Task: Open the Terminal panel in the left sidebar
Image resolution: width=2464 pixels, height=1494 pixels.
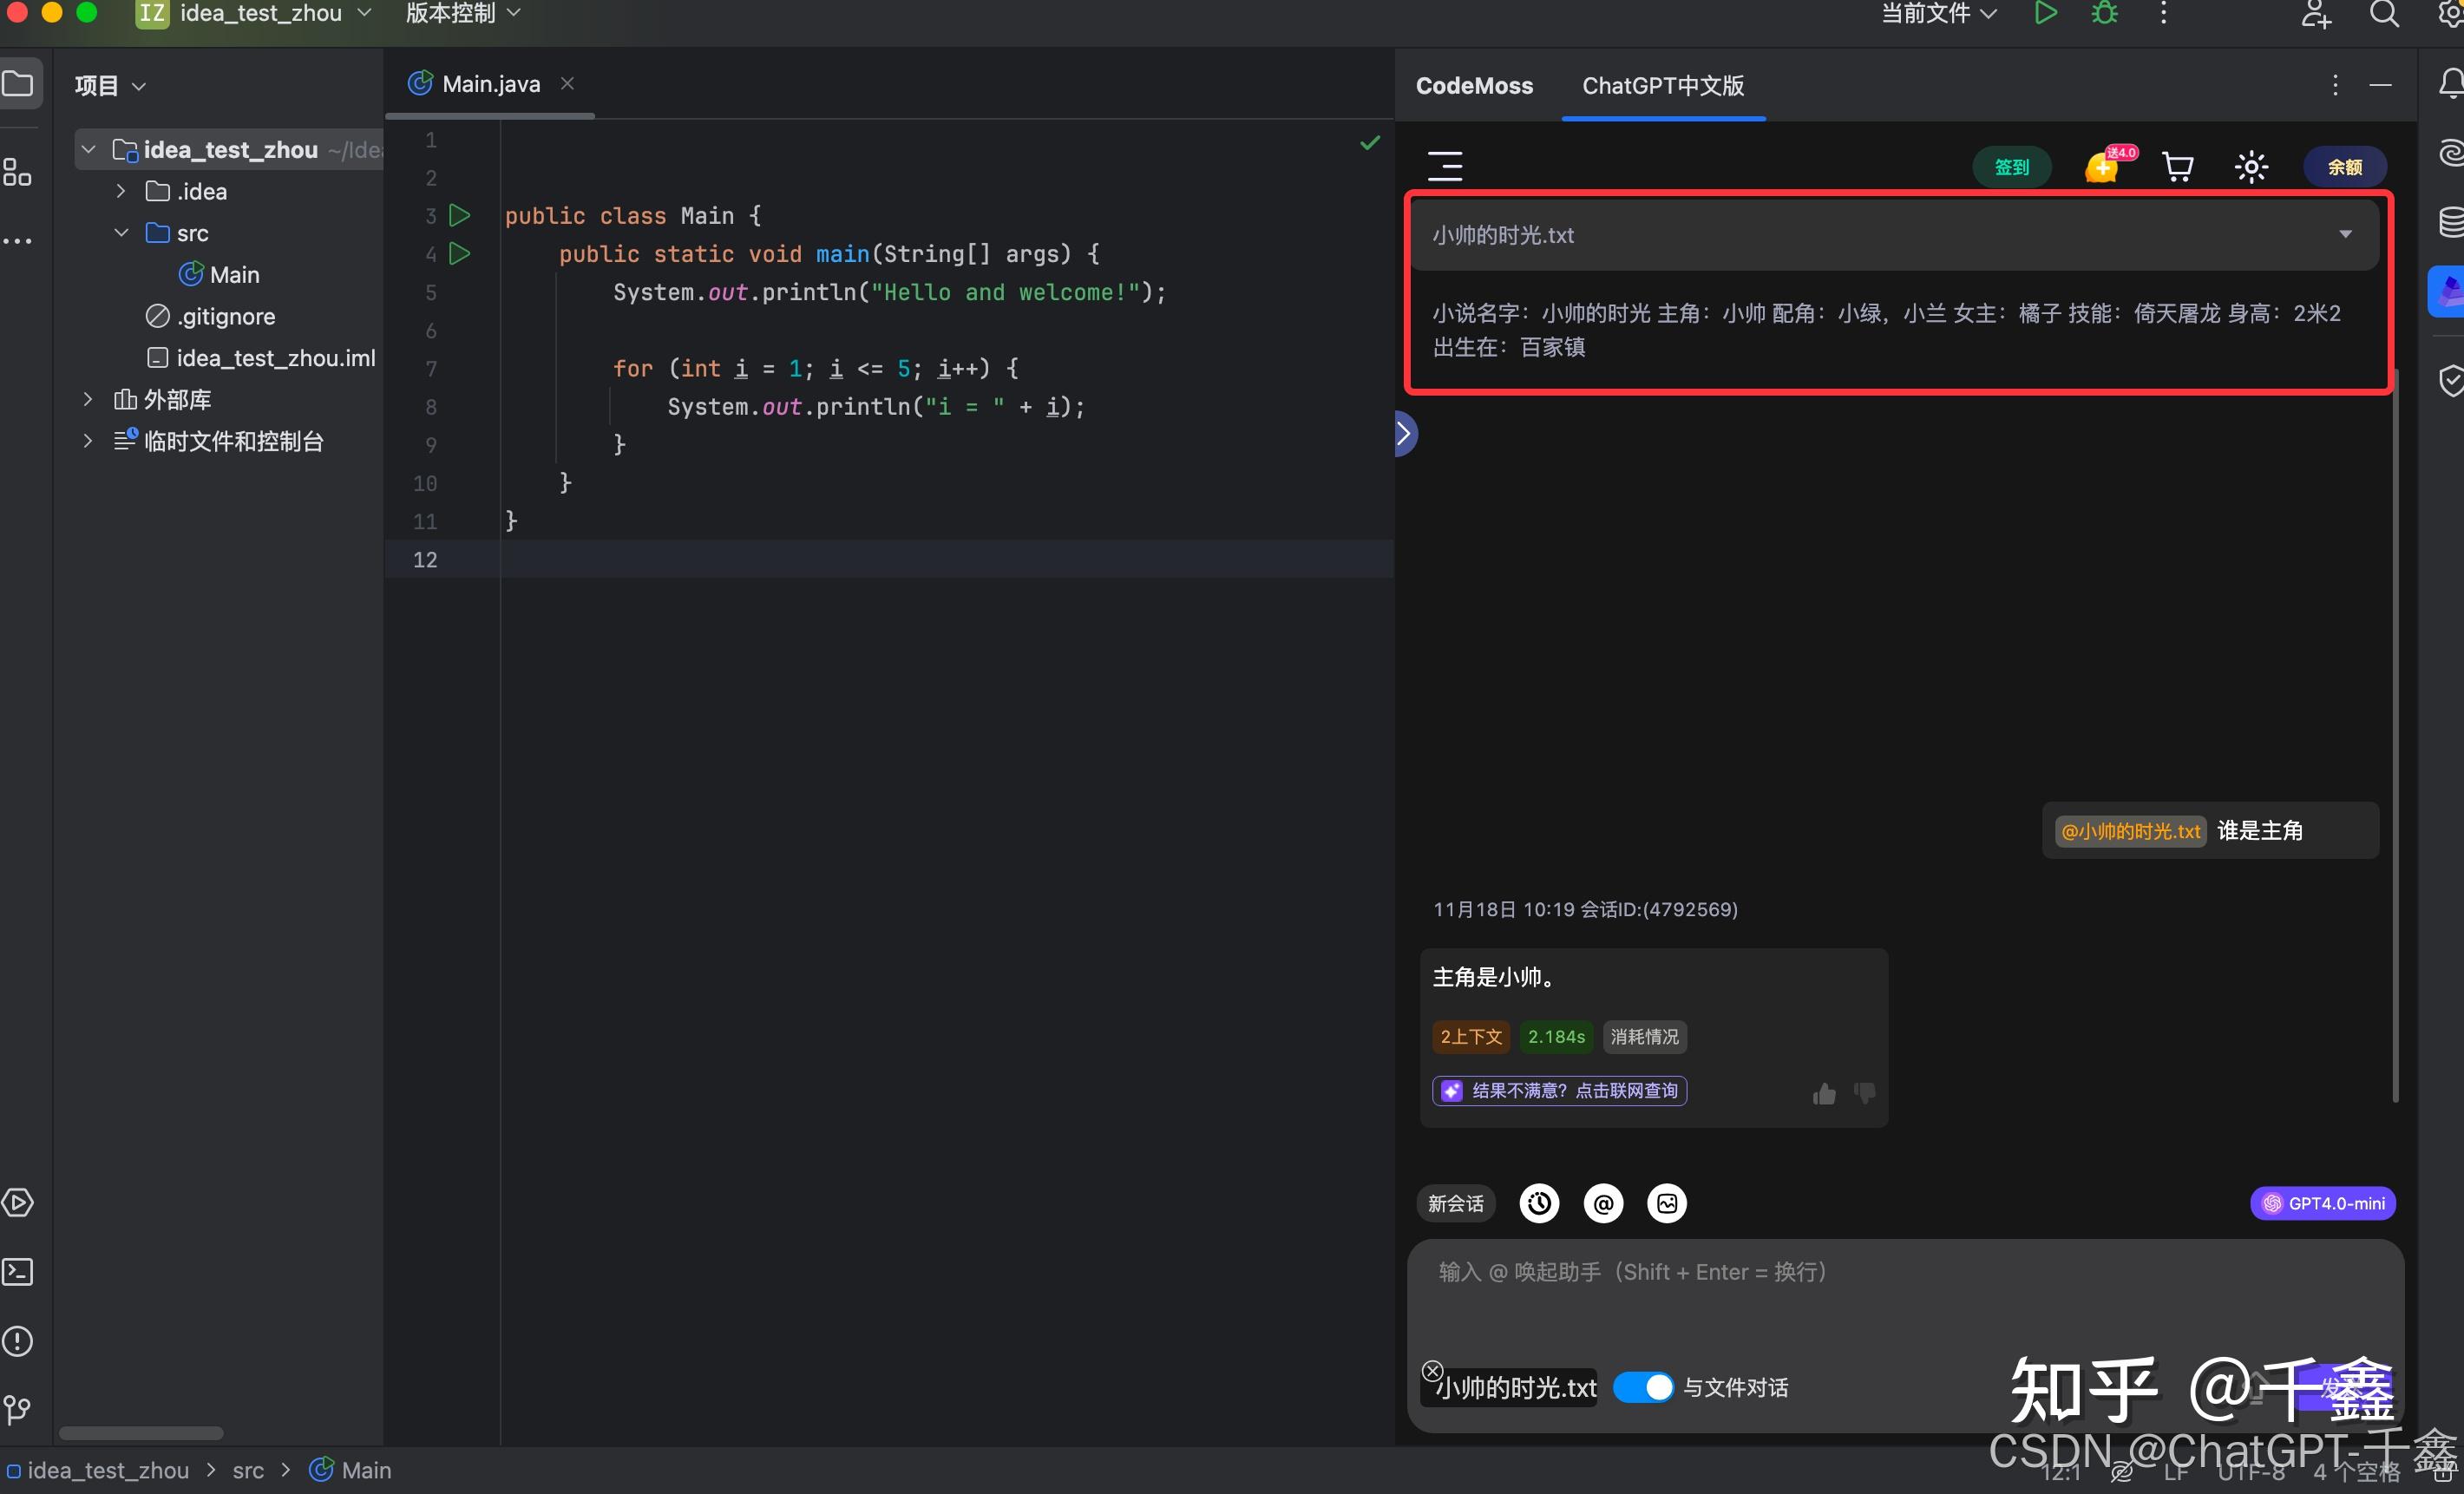Action: click(19, 1271)
